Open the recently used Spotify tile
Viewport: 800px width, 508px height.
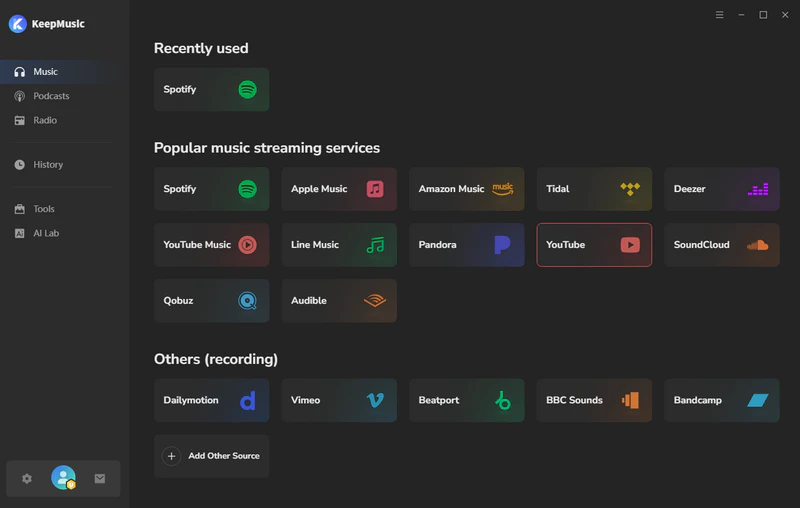[211, 90]
